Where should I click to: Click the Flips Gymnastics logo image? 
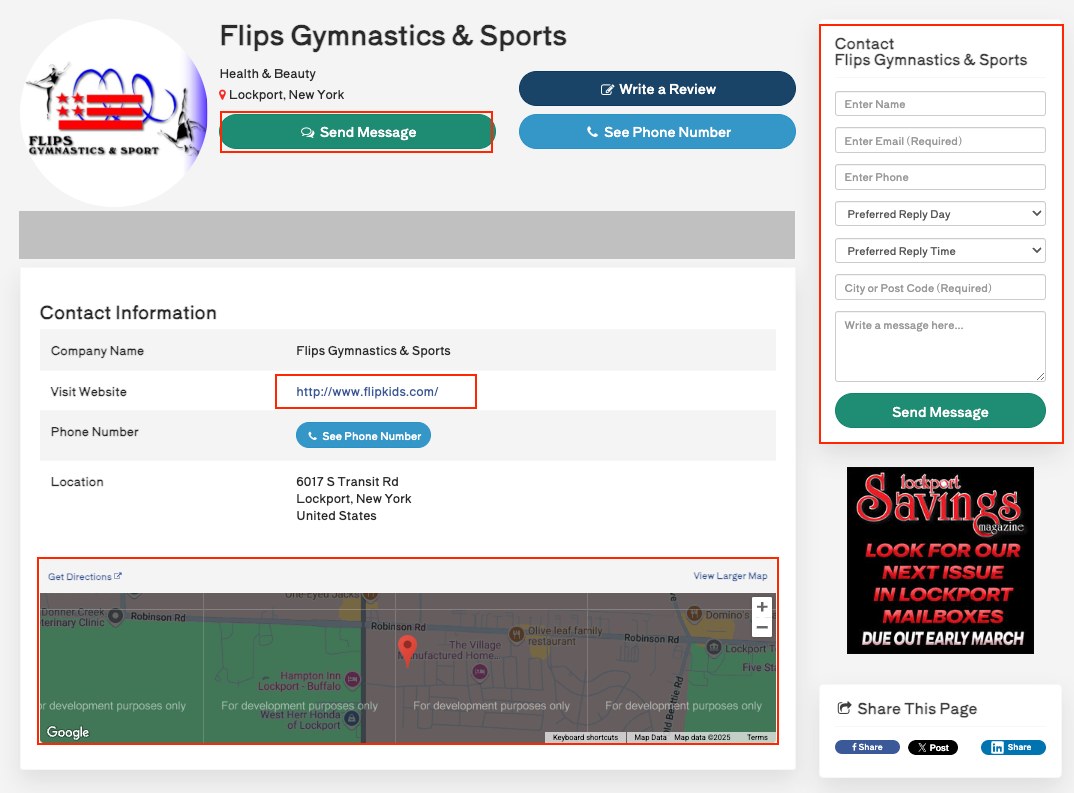(113, 113)
